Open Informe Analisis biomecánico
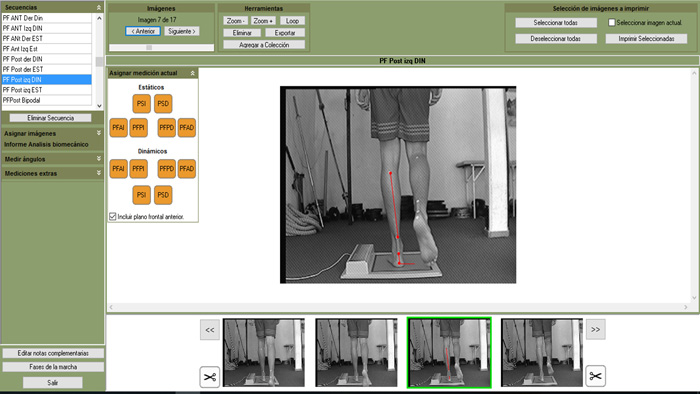Image resolution: width=700 pixels, height=394 pixels. 46,144
